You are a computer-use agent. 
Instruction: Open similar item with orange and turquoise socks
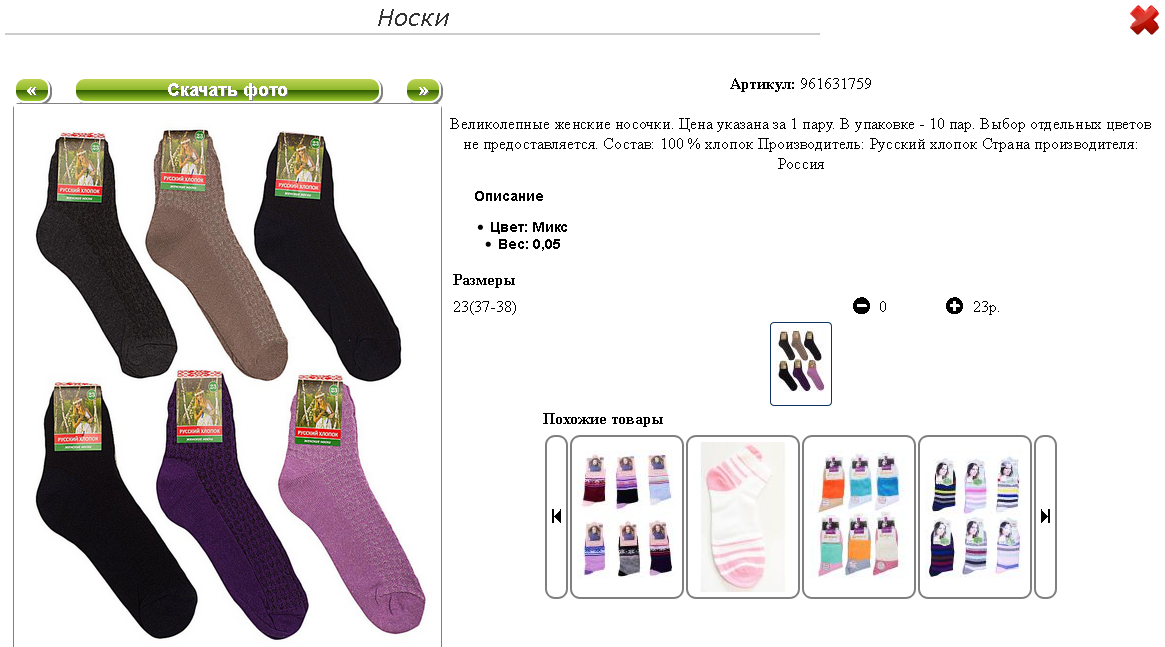pos(859,516)
